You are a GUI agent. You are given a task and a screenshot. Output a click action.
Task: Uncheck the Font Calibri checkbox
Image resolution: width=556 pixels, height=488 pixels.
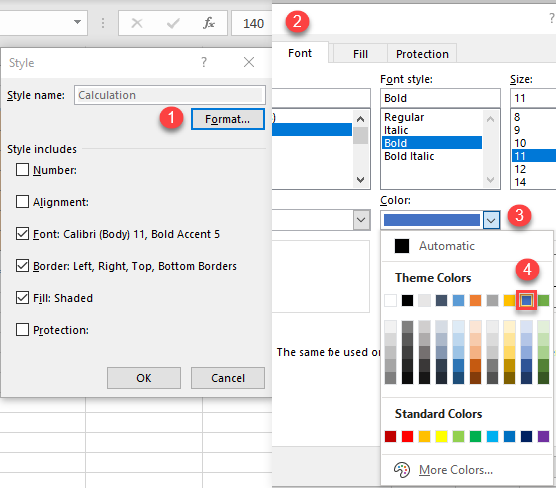22,234
